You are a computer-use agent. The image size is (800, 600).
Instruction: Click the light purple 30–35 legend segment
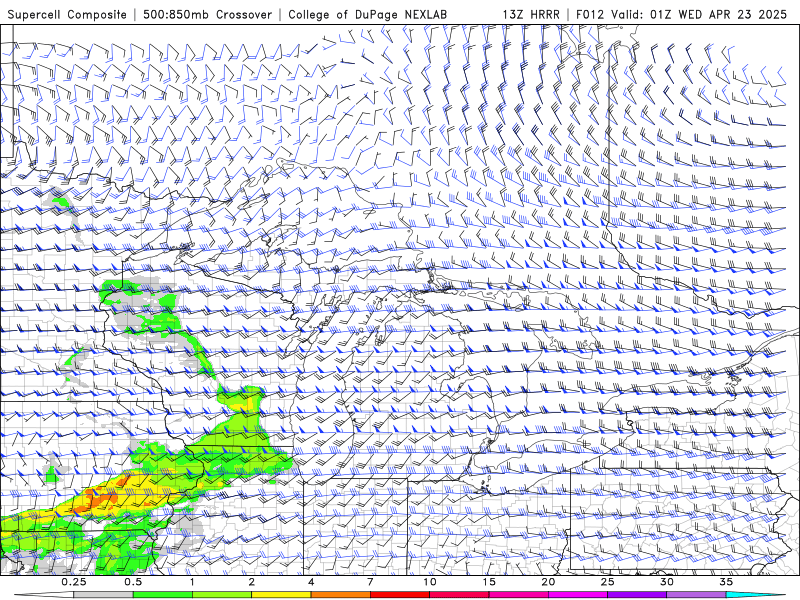696,595
